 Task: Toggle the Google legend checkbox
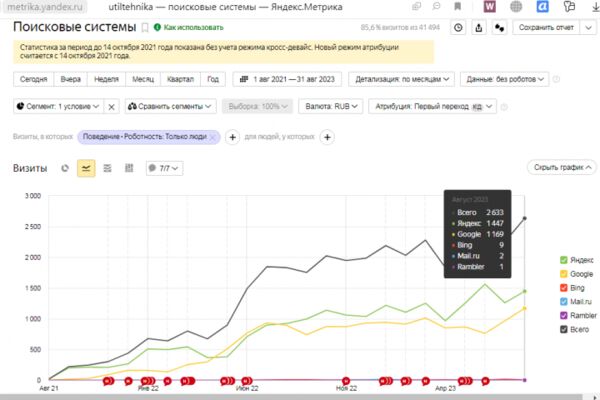click(x=564, y=274)
